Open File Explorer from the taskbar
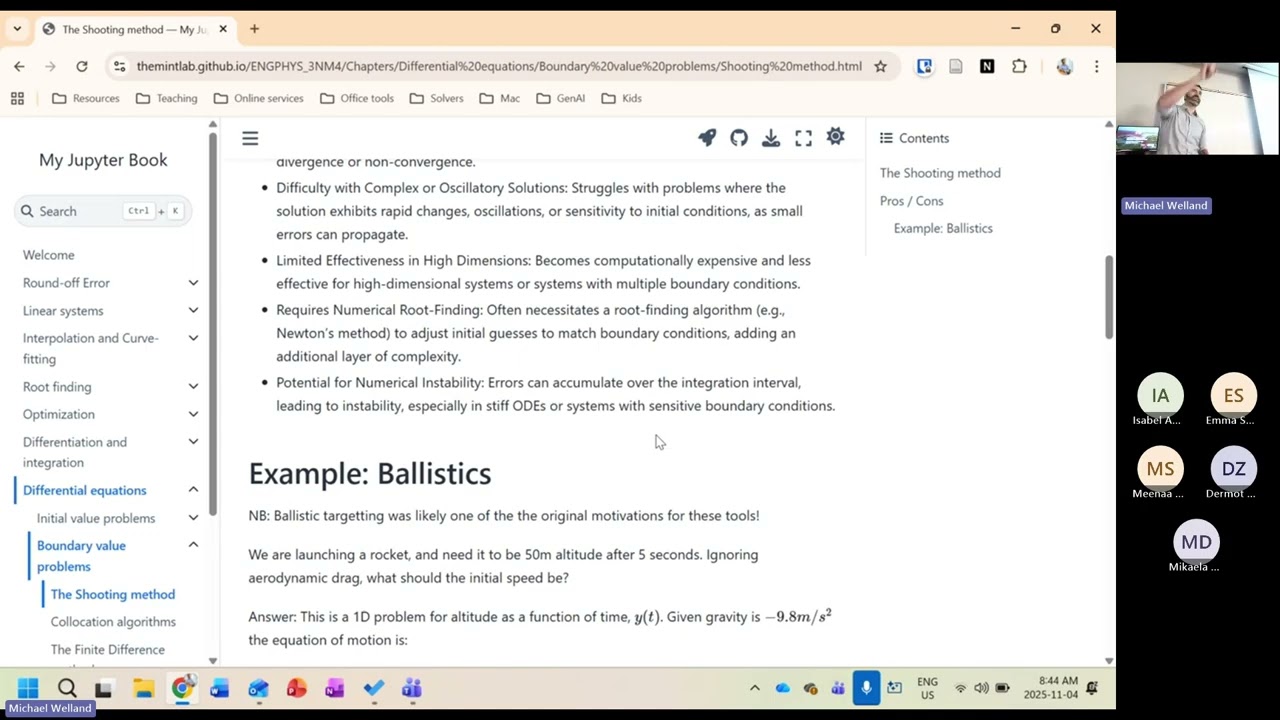Viewport: 1280px width, 720px height. (143, 688)
